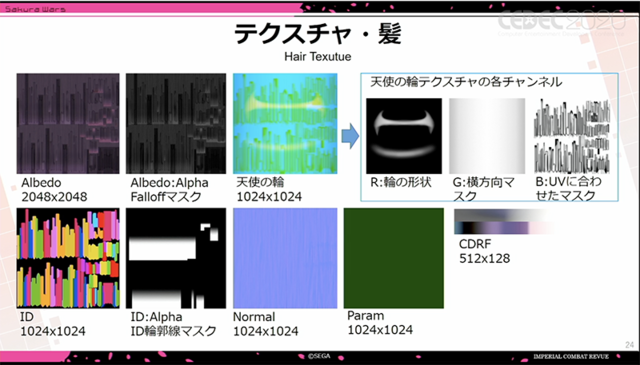The width and height of the screenshot is (640, 365).
Task: Click the G channel horizontal gradient mask
Action: pos(487,136)
